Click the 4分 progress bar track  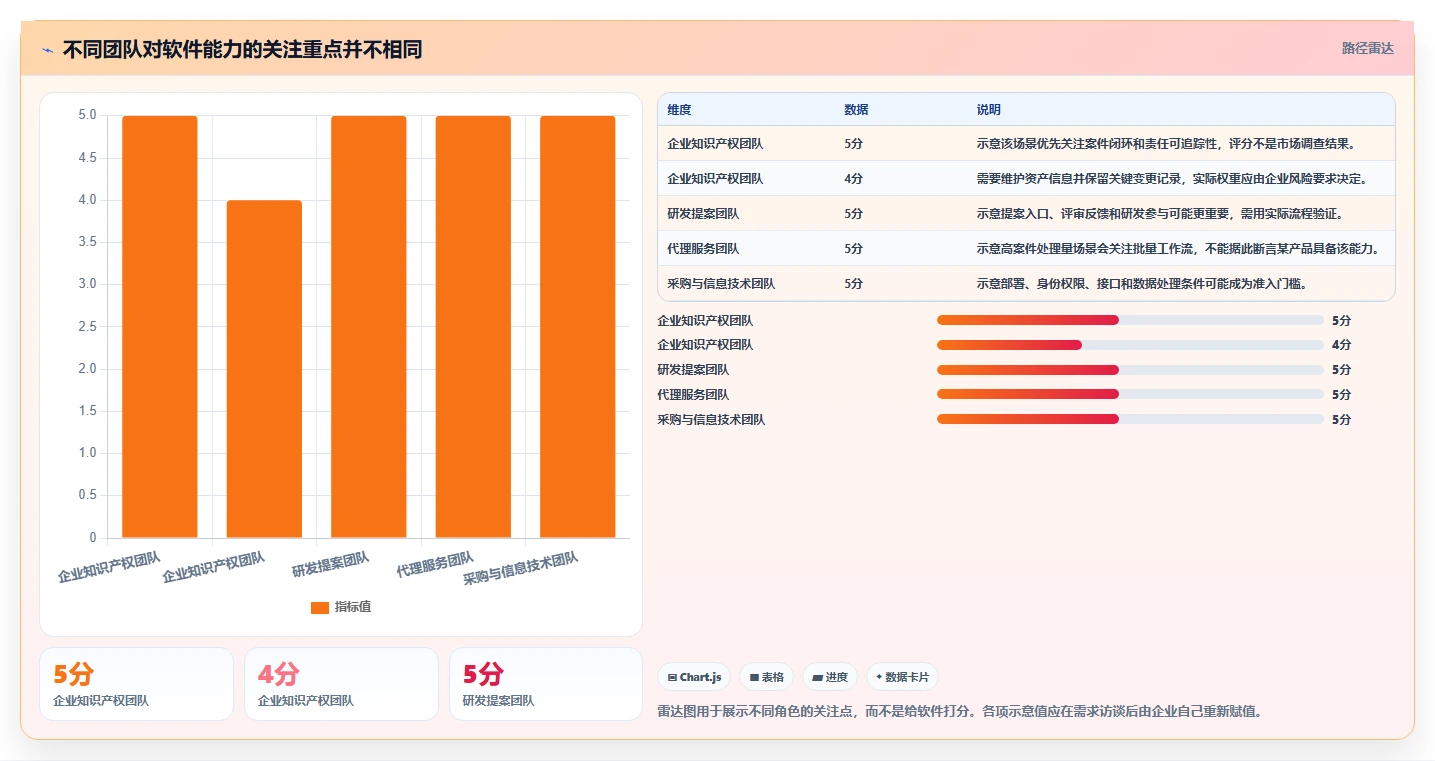(x=1130, y=345)
